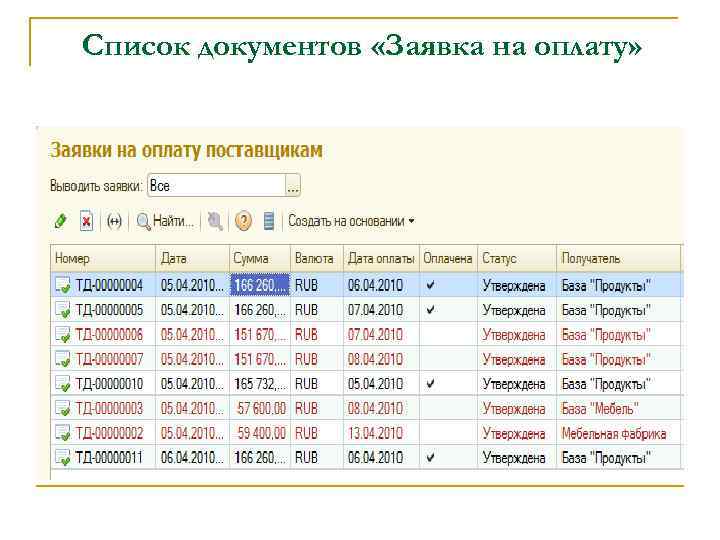Viewport: 720px width, 540px height.
Task: Select number ТД-00000003
Action: pos(109,409)
